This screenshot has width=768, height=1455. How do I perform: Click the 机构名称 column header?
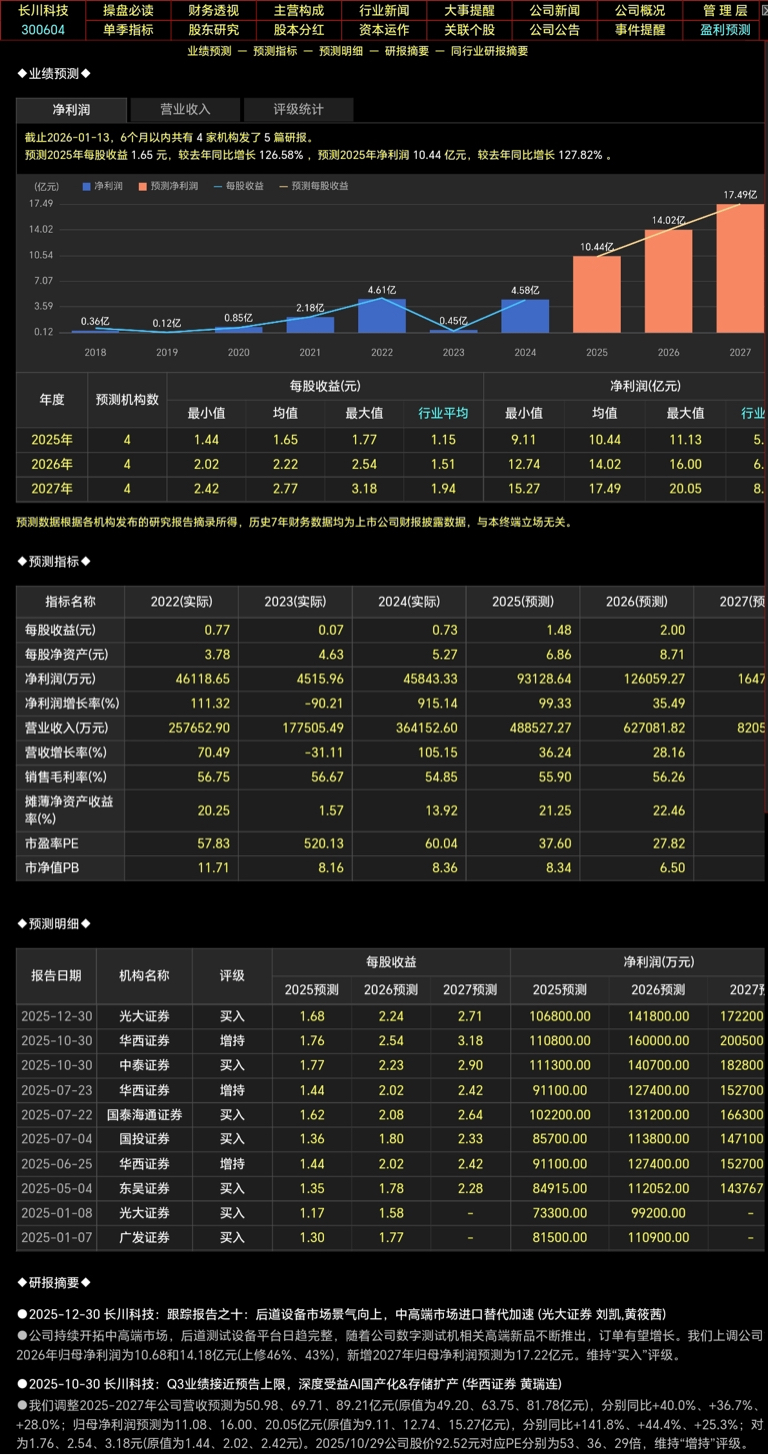(144, 976)
